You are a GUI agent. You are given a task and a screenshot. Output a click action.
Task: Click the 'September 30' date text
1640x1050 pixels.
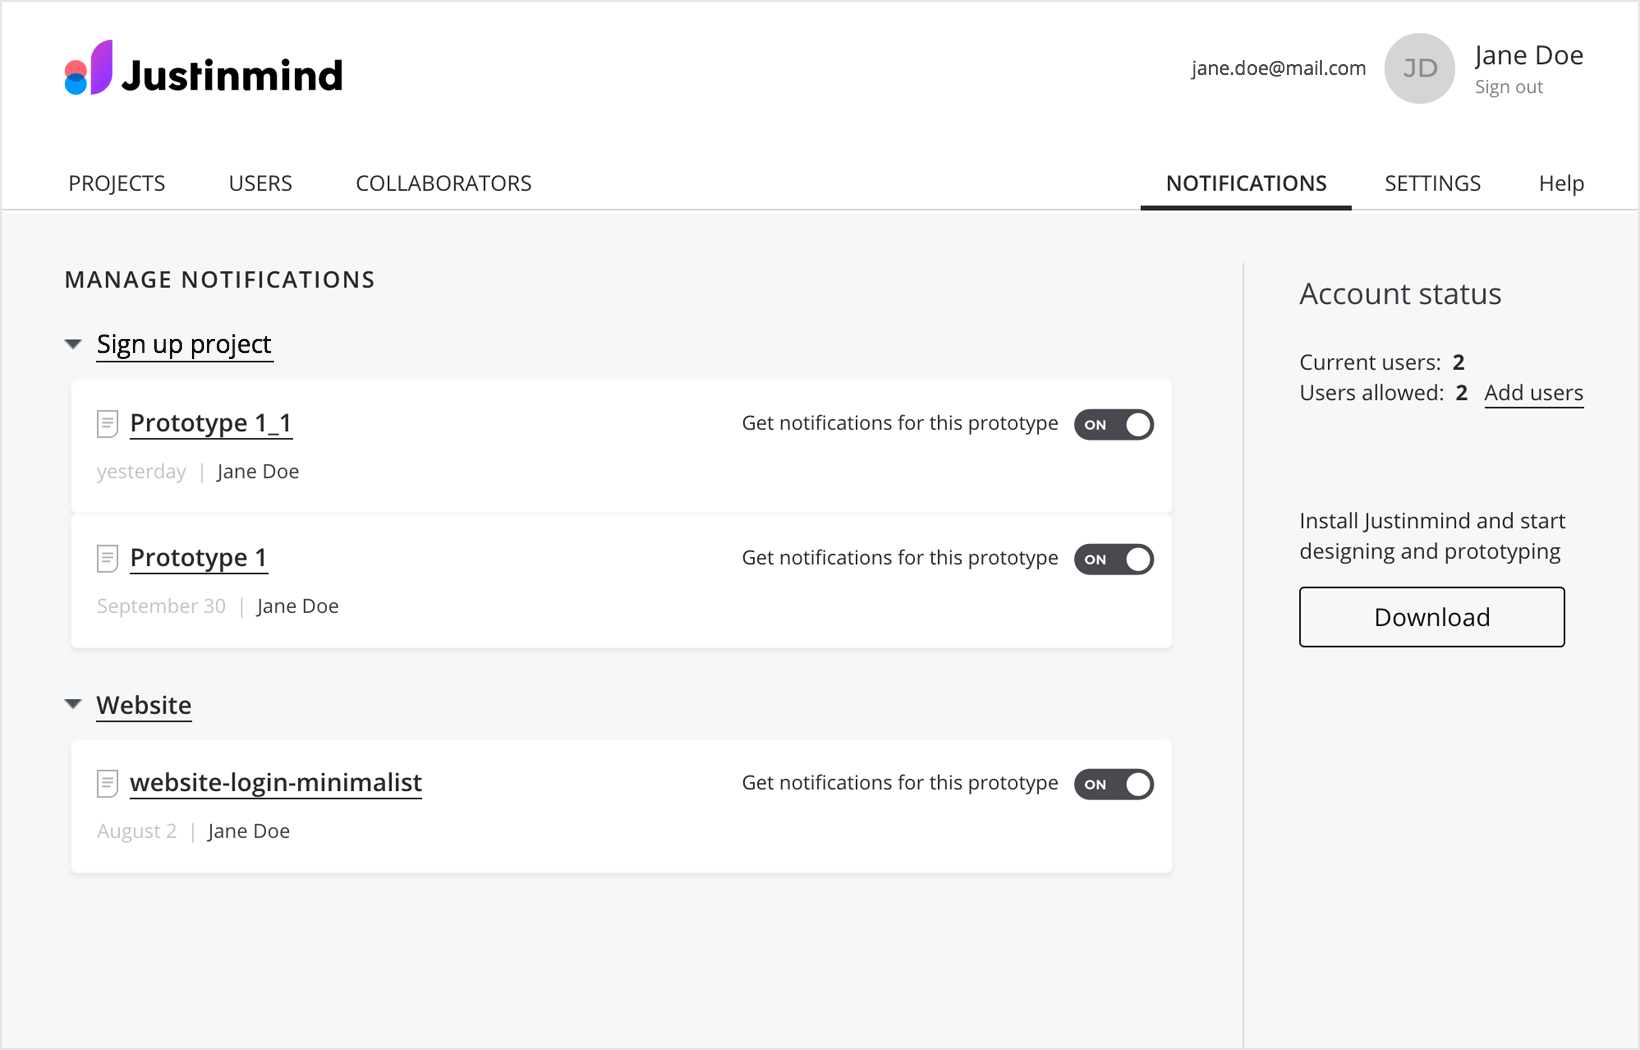pos(161,606)
